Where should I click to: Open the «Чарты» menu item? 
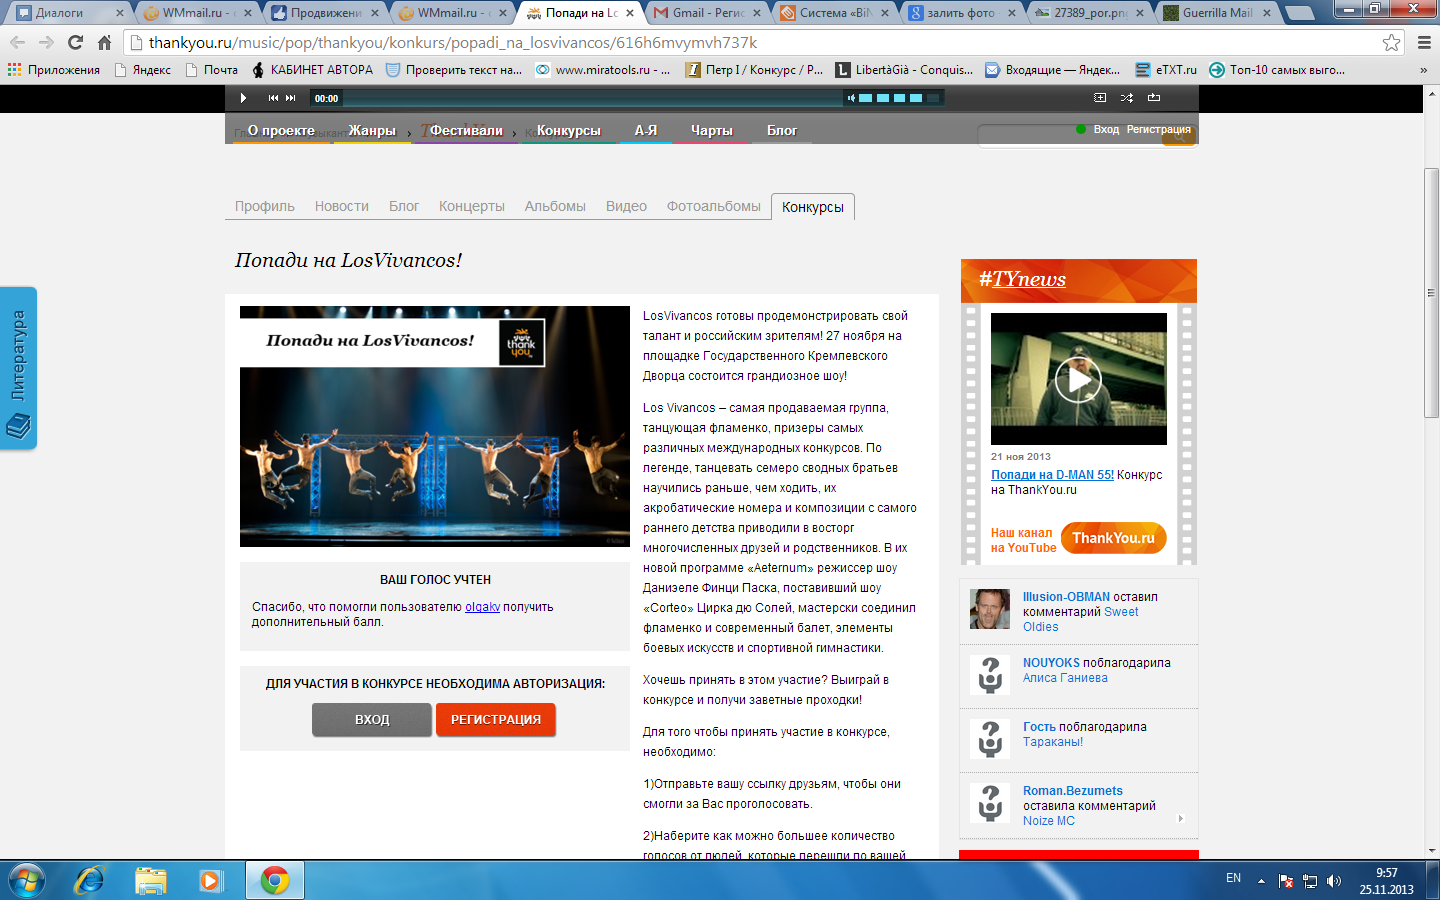pos(712,131)
